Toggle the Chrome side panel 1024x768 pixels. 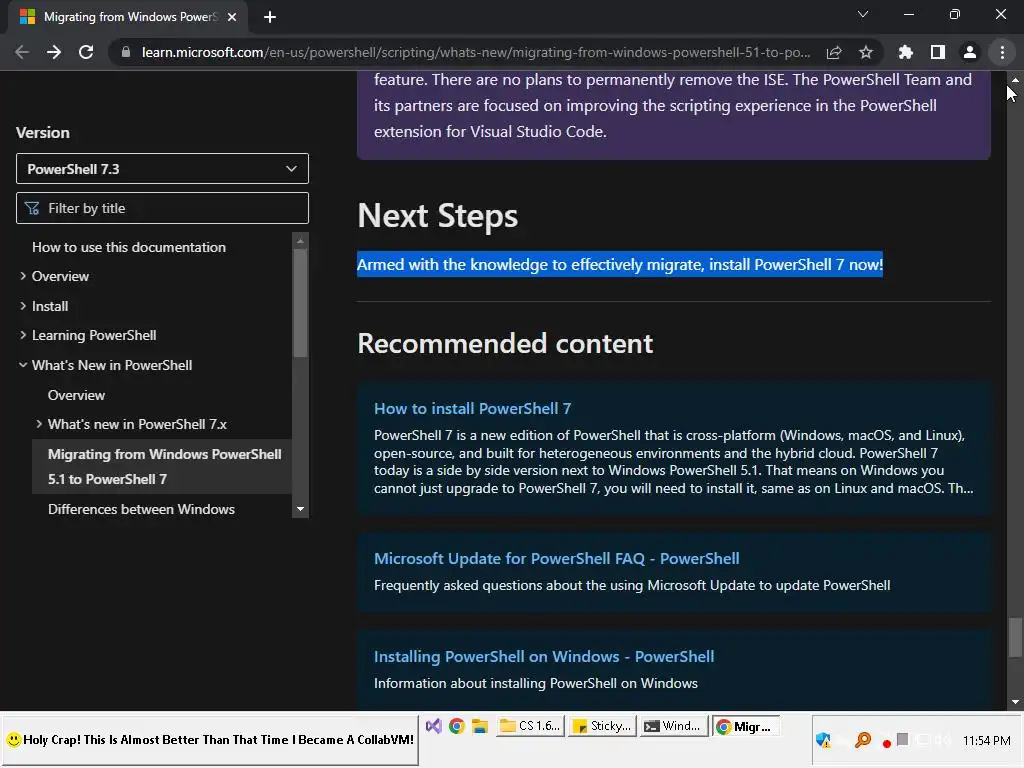938,52
